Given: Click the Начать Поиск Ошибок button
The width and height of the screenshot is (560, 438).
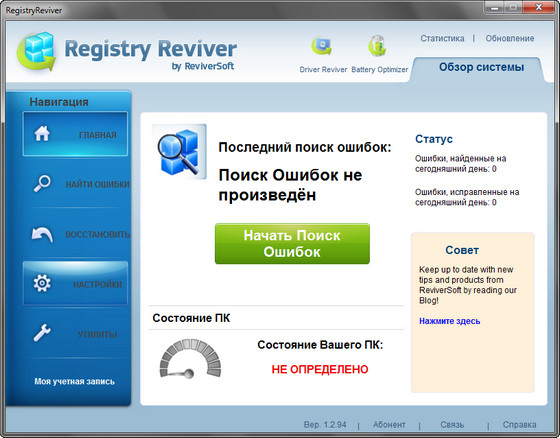Looking at the screenshot, I should tap(292, 244).
